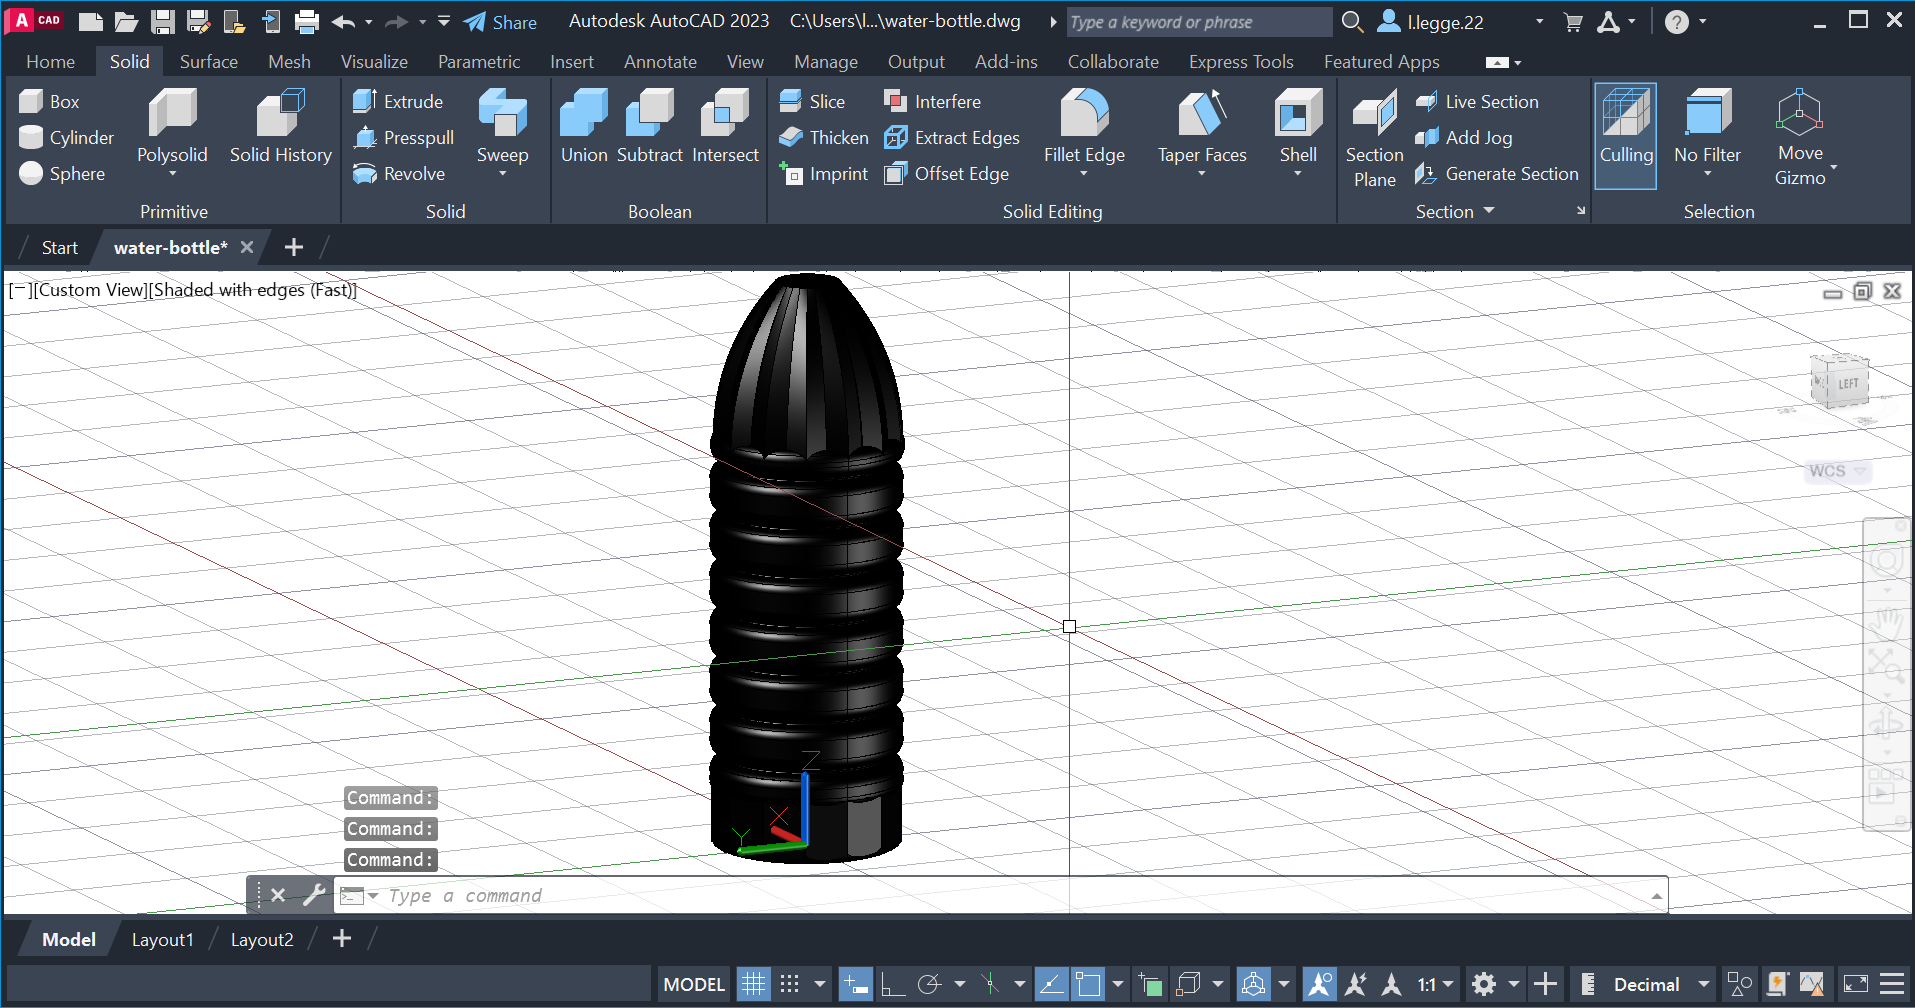Apply the Union boolean operation
This screenshot has height=1008, width=1915.
tap(584, 126)
